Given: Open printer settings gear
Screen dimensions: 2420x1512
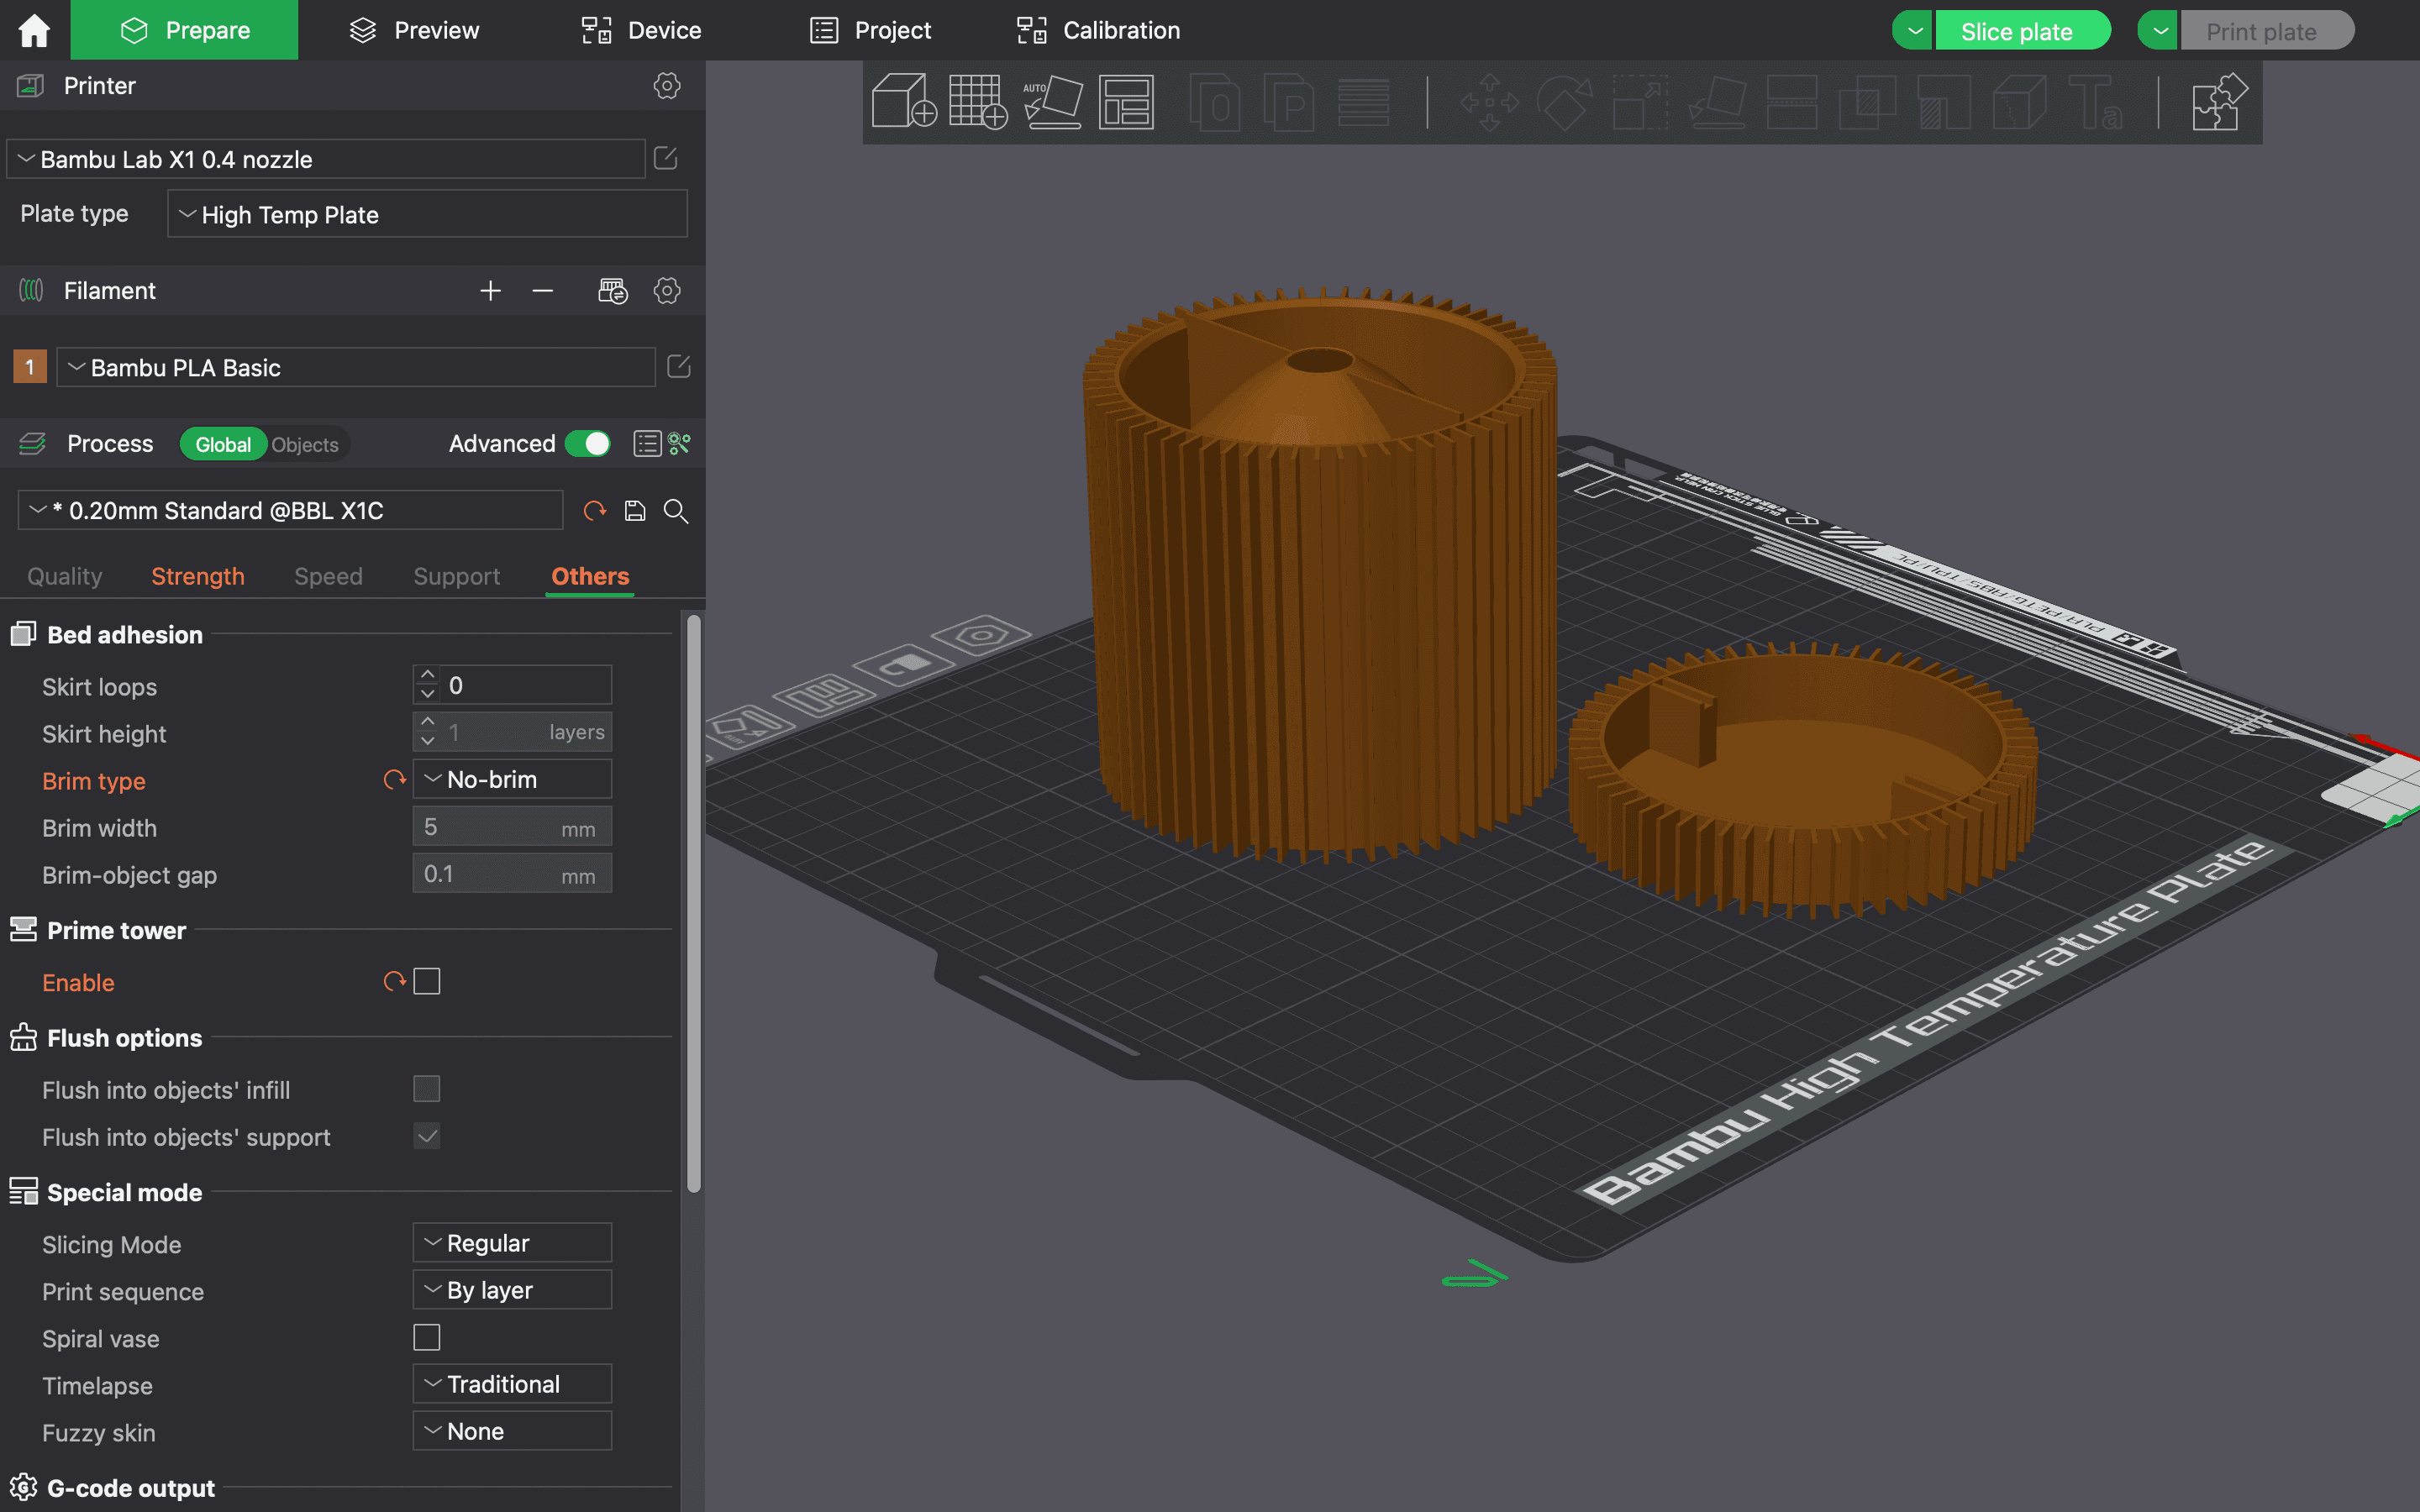Looking at the screenshot, I should click(667, 85).
